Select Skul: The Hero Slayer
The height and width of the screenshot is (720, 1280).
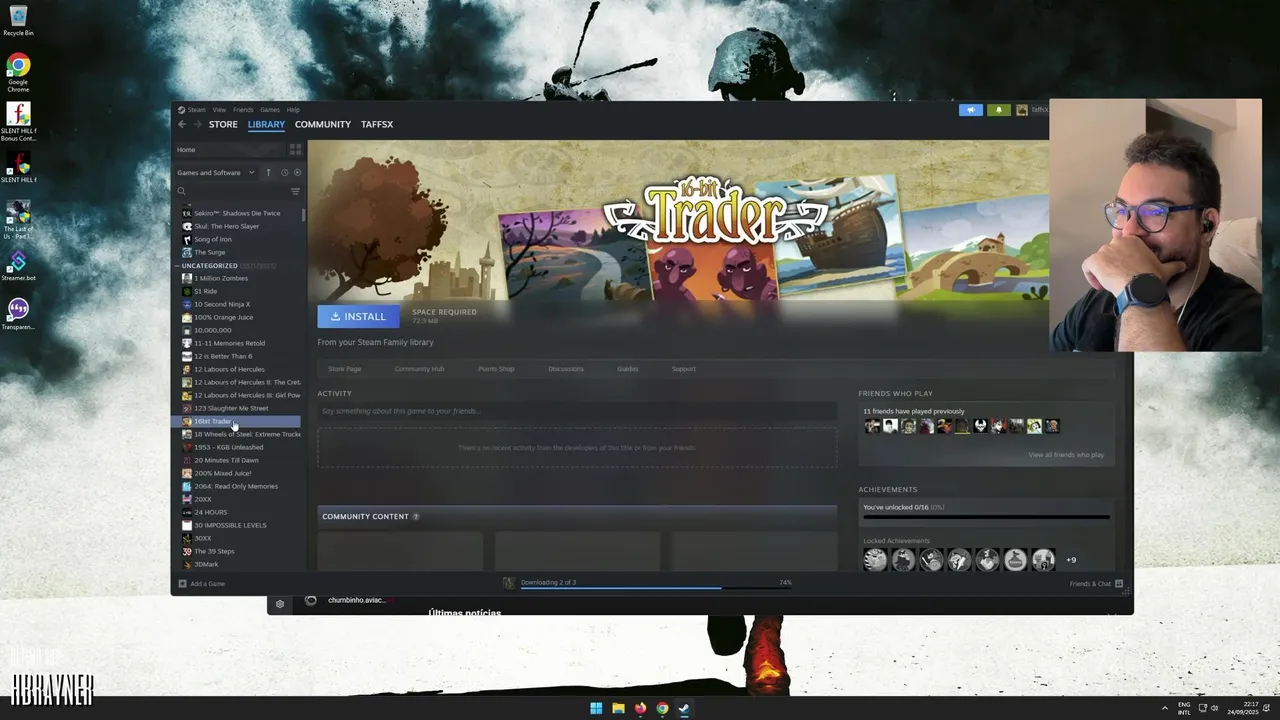226,226
